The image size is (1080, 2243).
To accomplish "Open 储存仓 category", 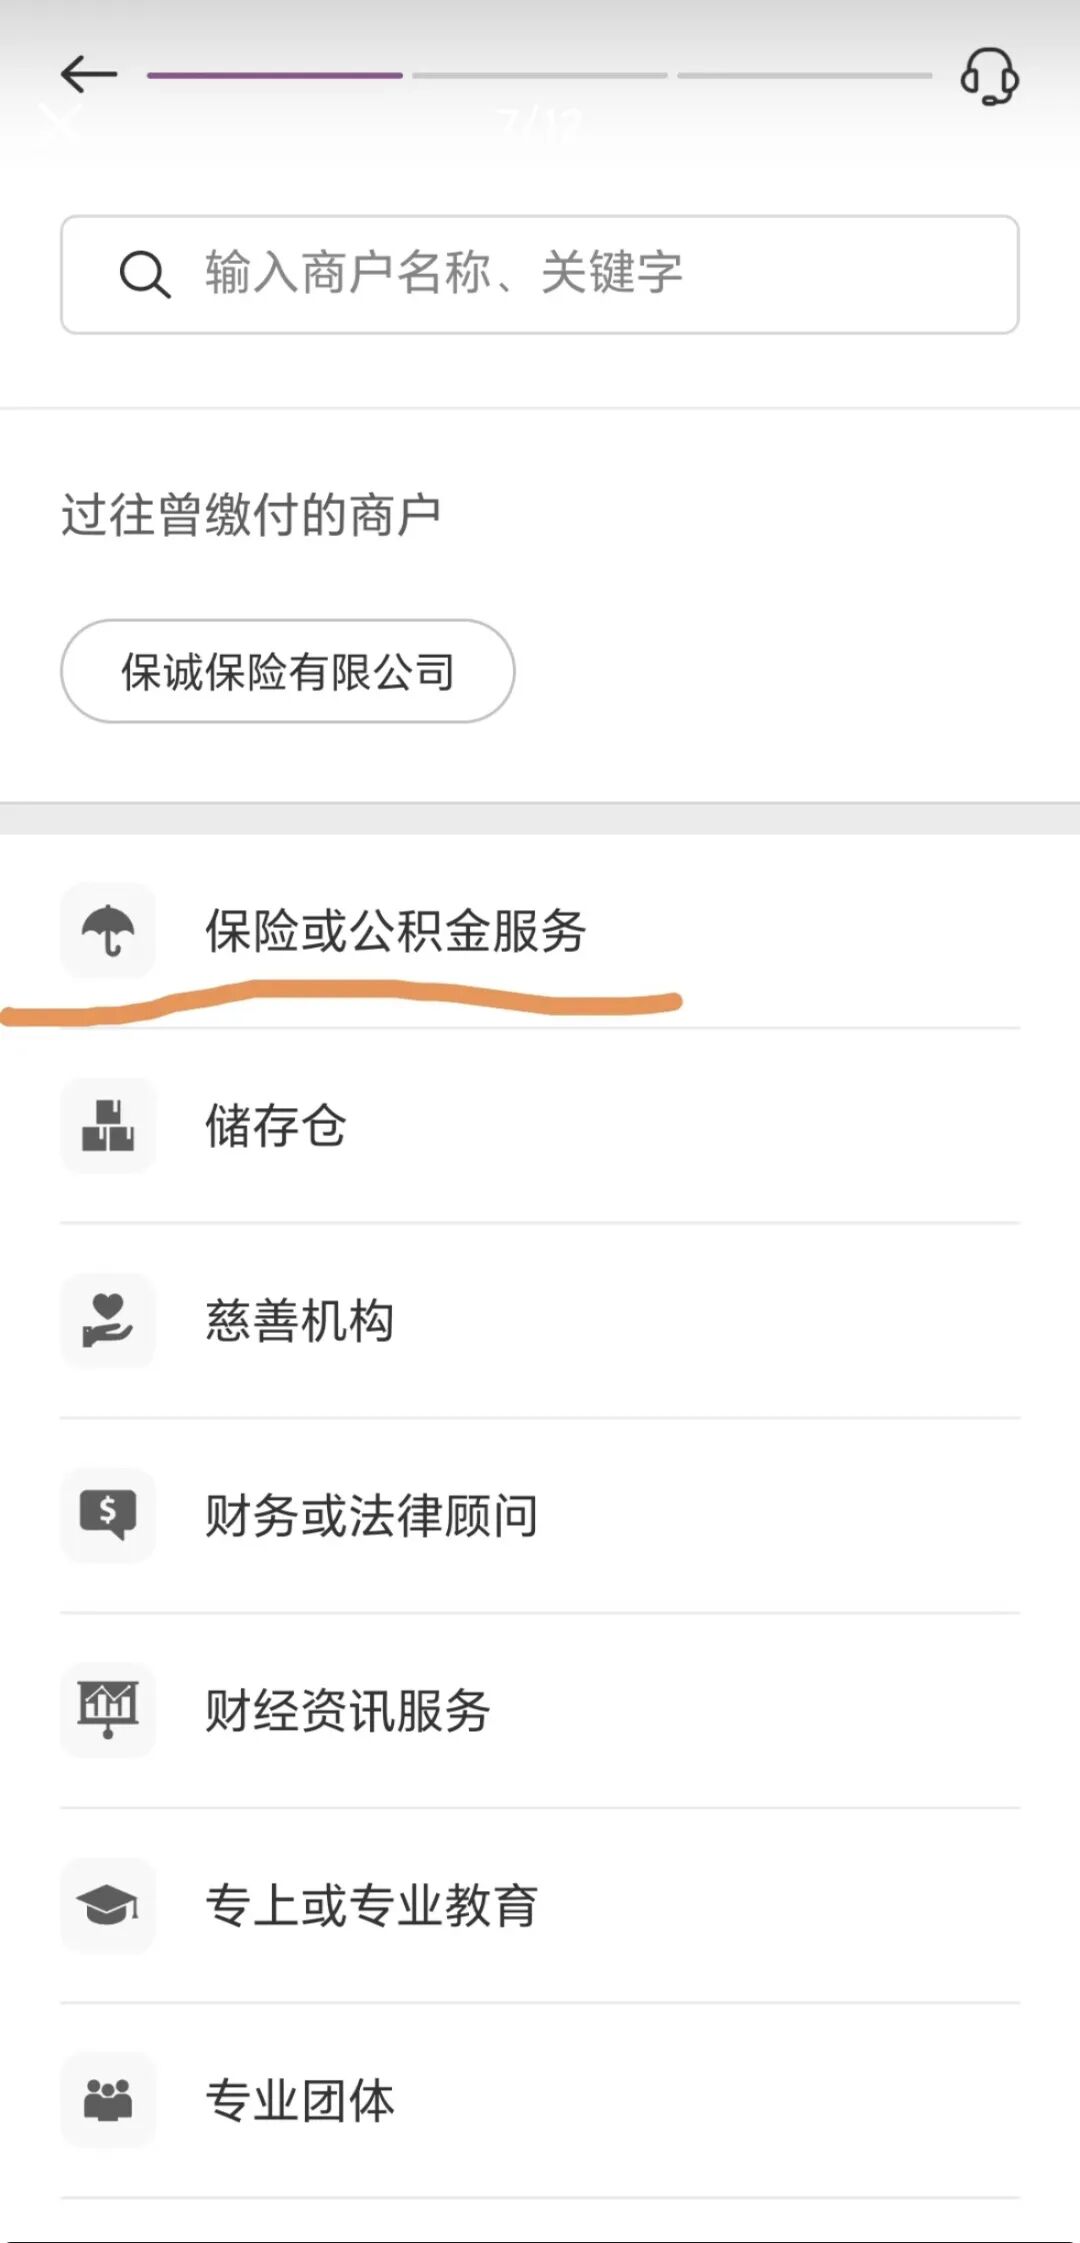I will click(x=276, y=1126).
